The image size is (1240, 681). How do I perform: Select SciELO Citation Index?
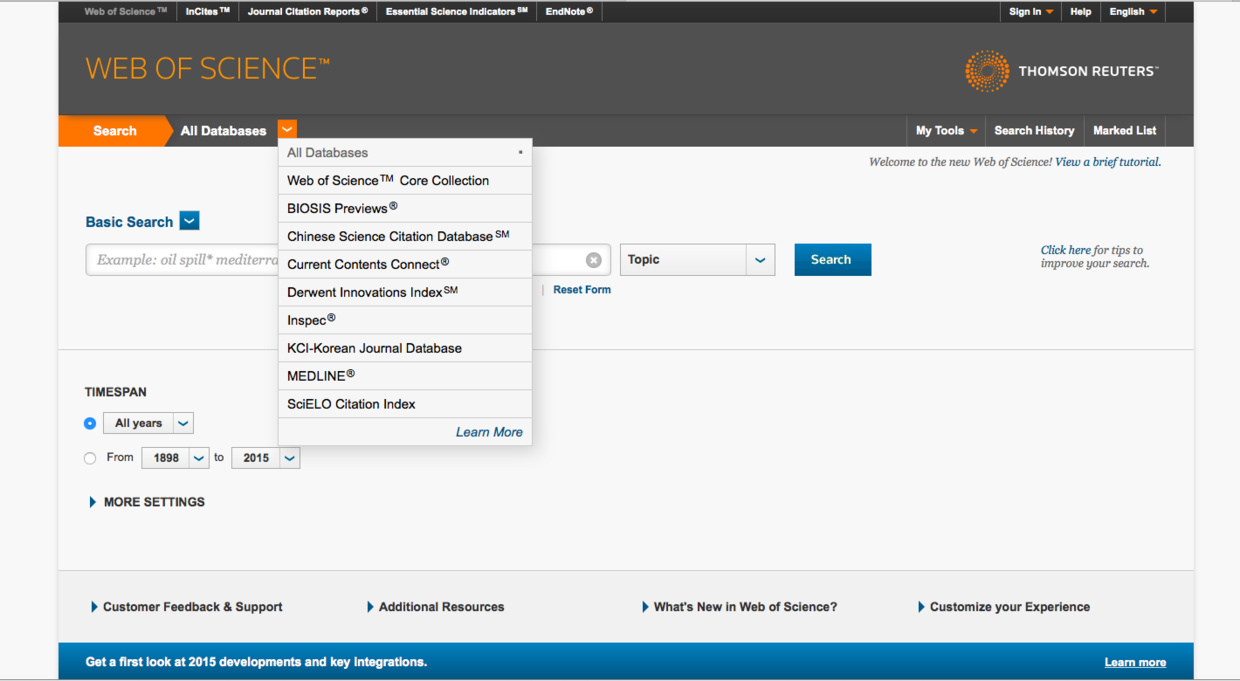pyautogui.click(x=405, y=404)
